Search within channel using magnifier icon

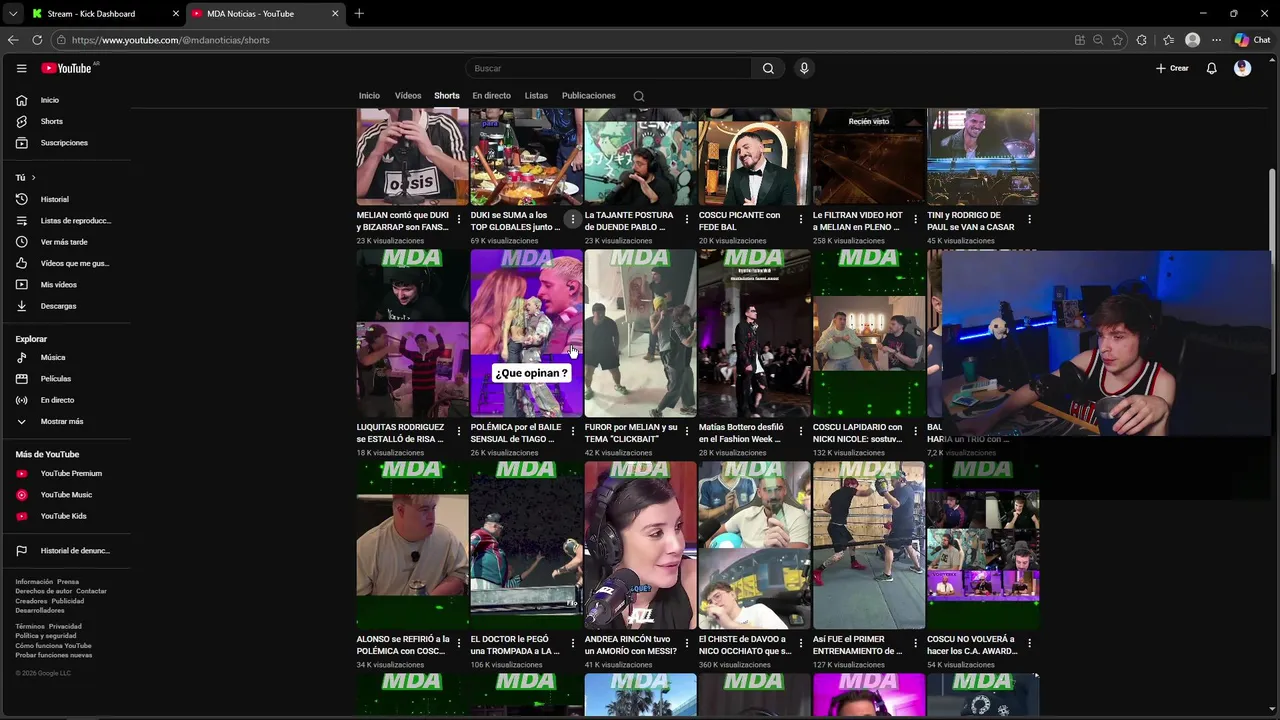pyautogui.click(x=639, y=96)
